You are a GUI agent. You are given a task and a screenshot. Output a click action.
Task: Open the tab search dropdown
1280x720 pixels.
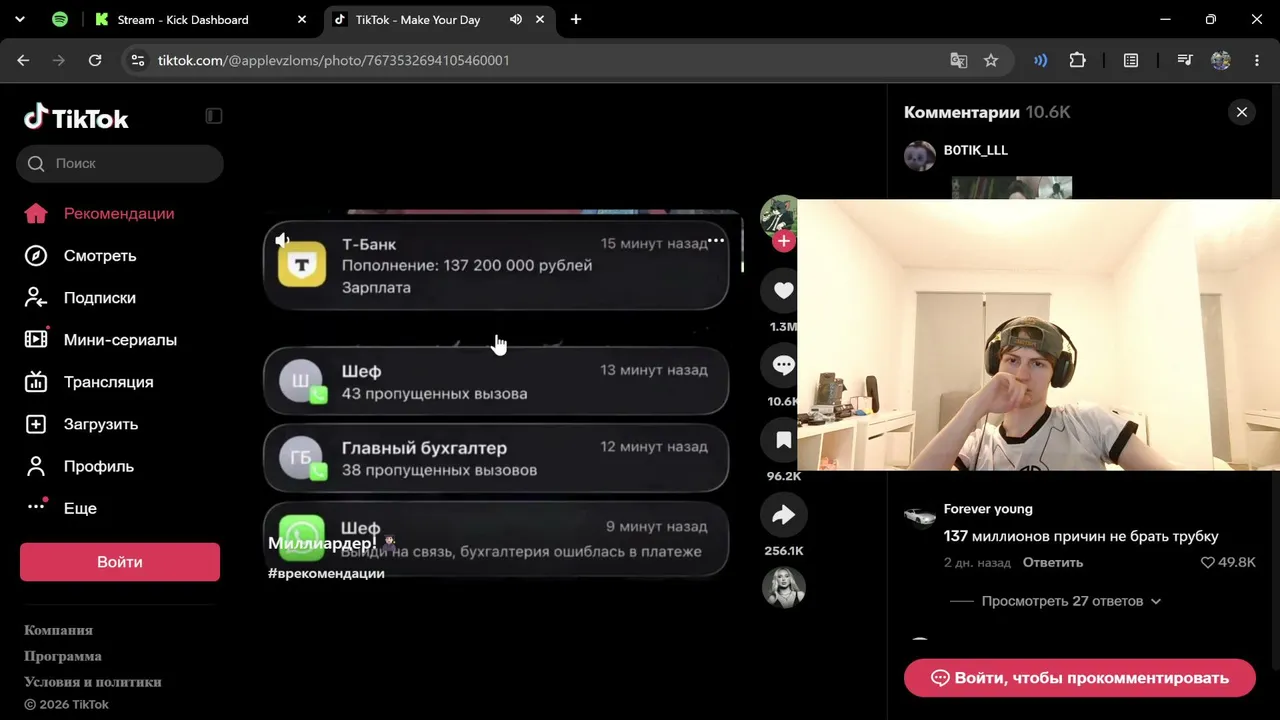pos(20,19)
